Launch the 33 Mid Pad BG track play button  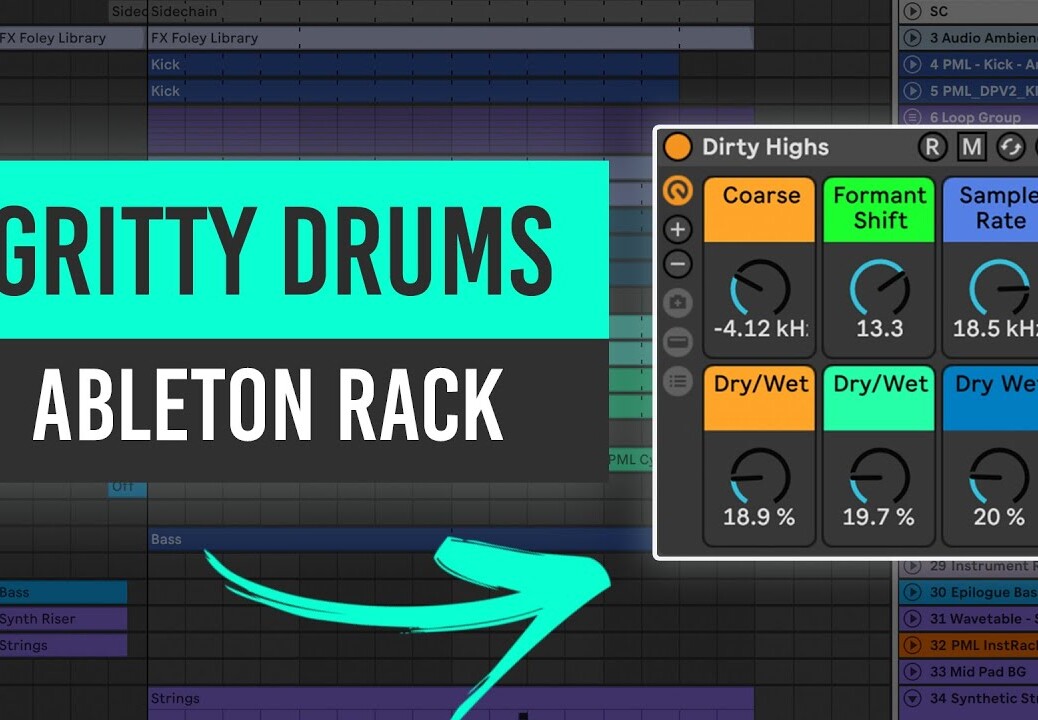(x=912, y=672)
